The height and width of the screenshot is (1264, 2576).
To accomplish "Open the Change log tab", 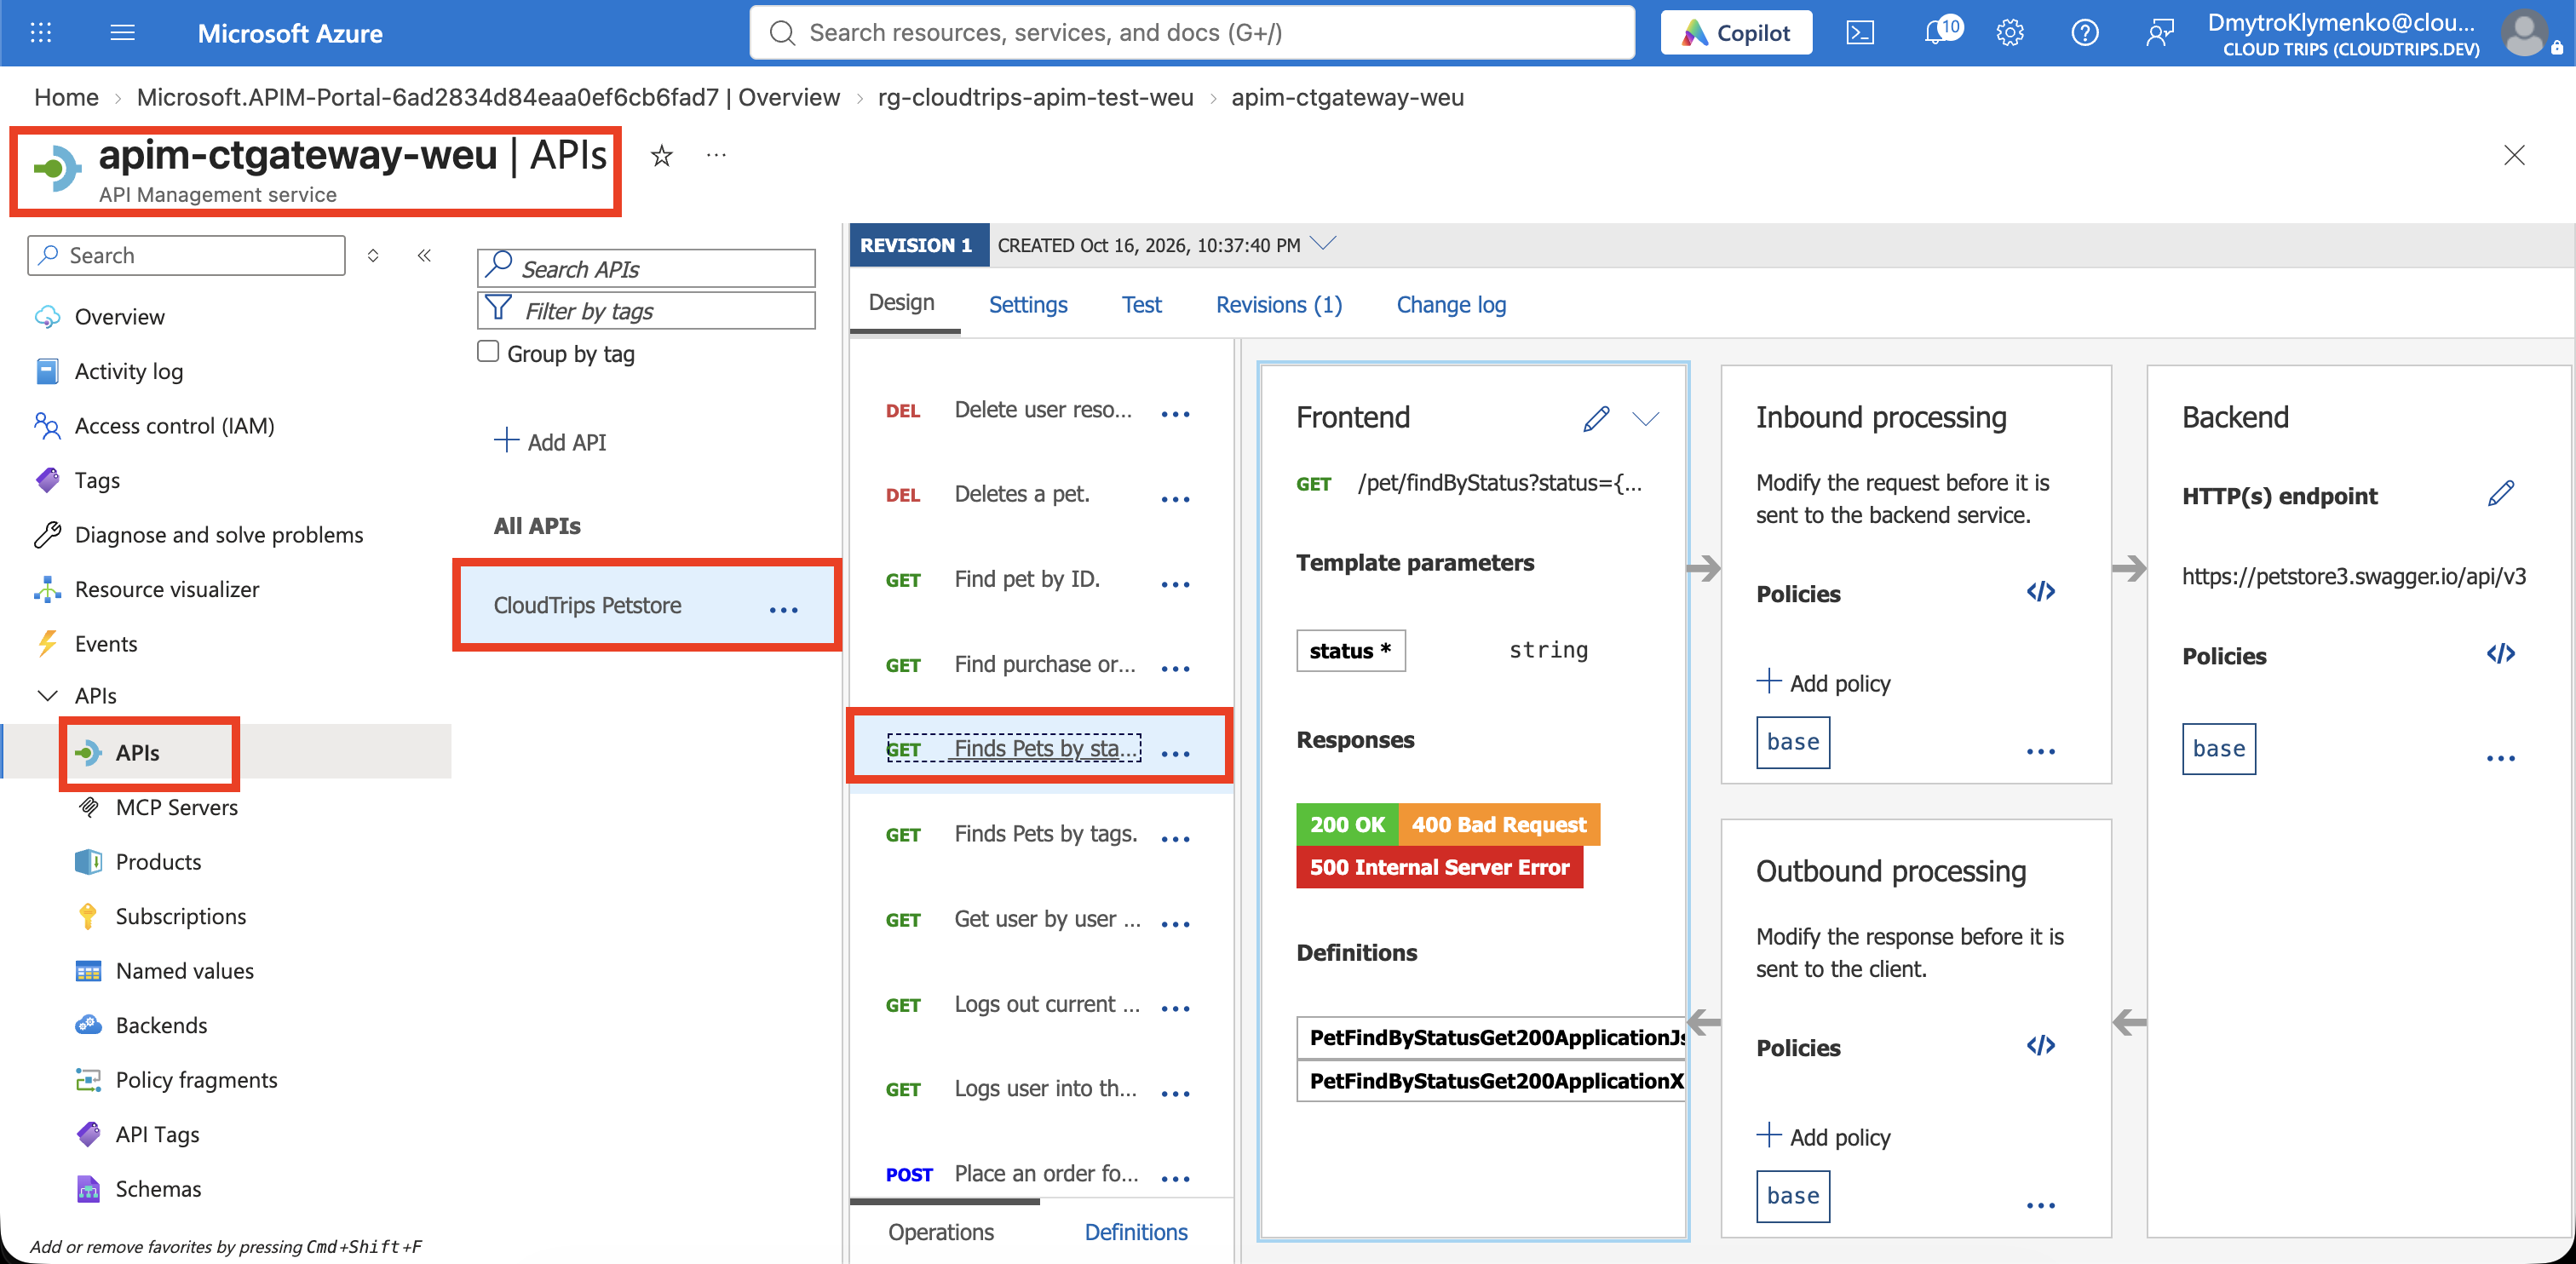I will tap(1450, 305).
